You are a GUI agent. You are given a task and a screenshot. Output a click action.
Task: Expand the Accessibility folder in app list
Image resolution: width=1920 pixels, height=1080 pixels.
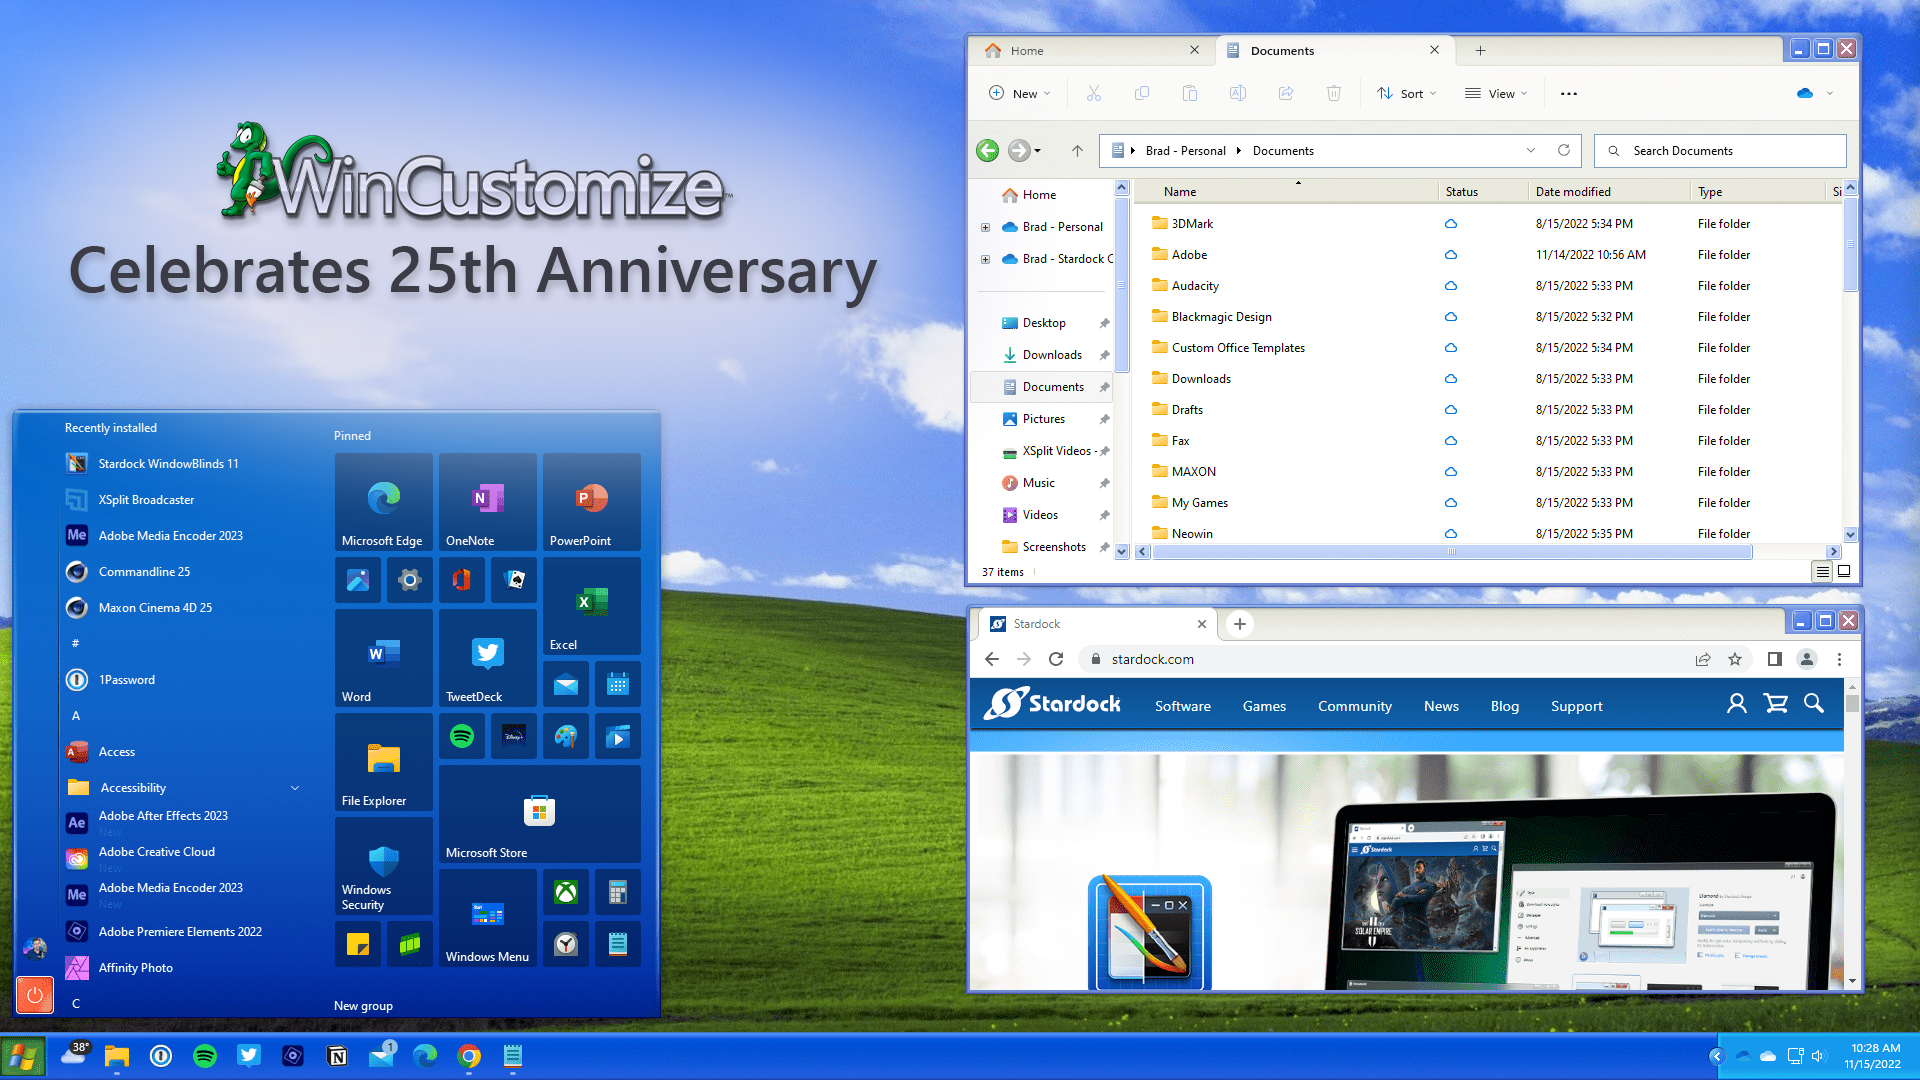pos(295,788)
